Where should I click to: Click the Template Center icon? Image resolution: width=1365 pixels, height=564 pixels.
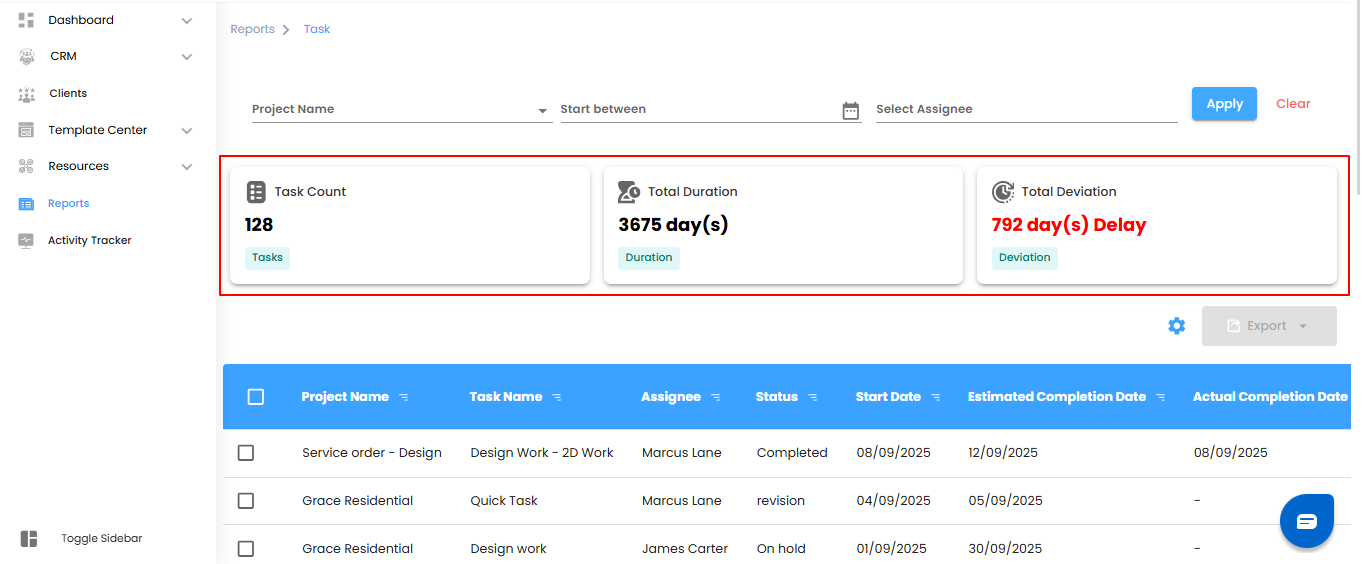click(26, 131)
